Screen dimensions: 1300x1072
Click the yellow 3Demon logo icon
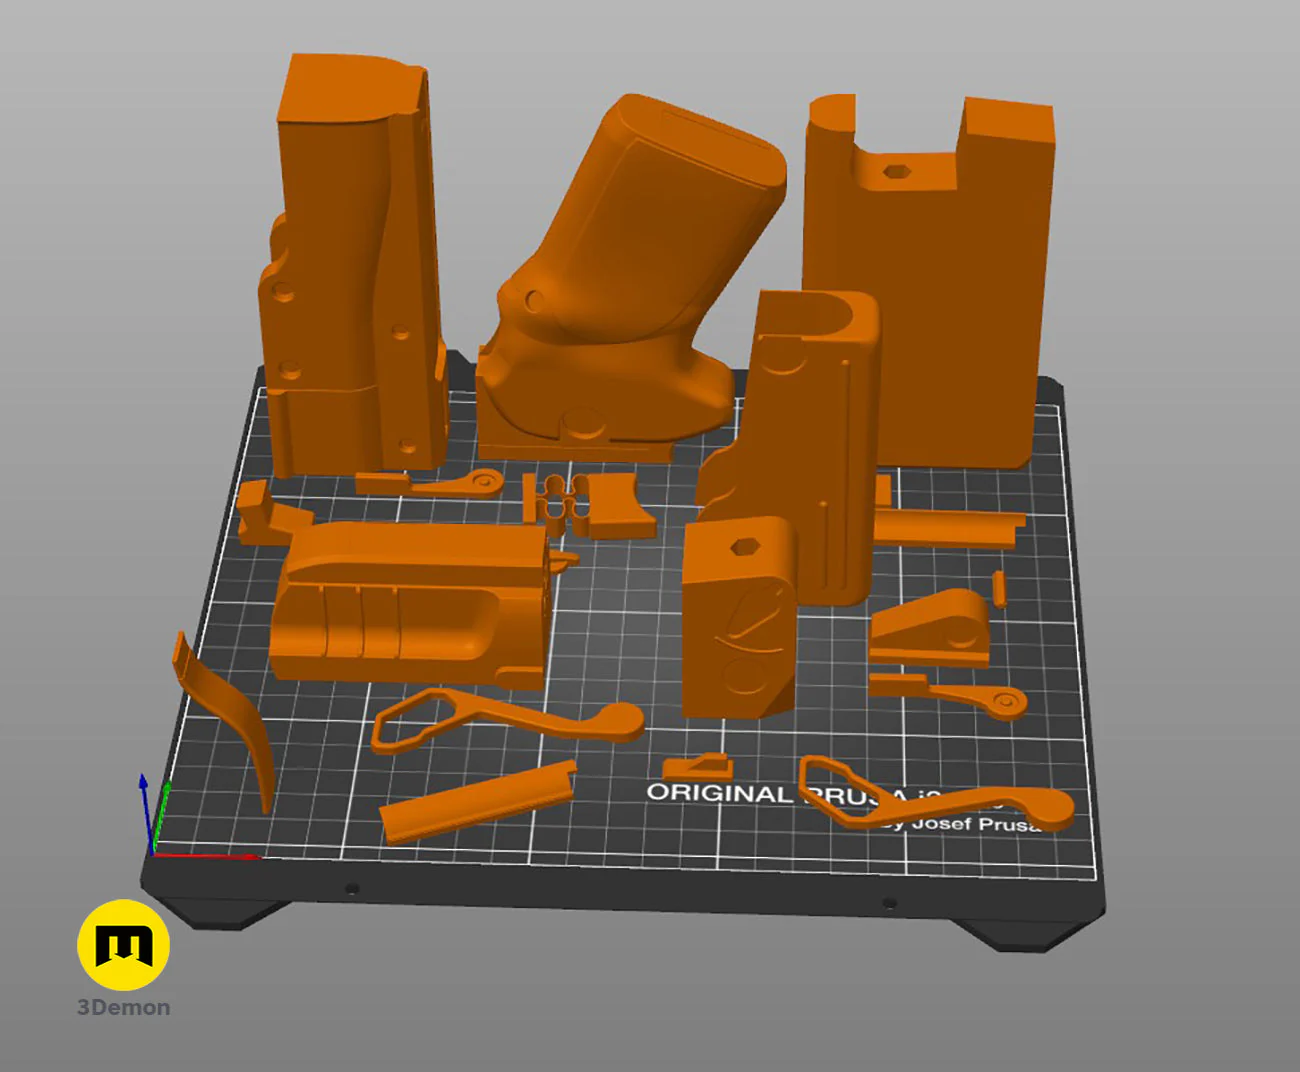(123, 945)
